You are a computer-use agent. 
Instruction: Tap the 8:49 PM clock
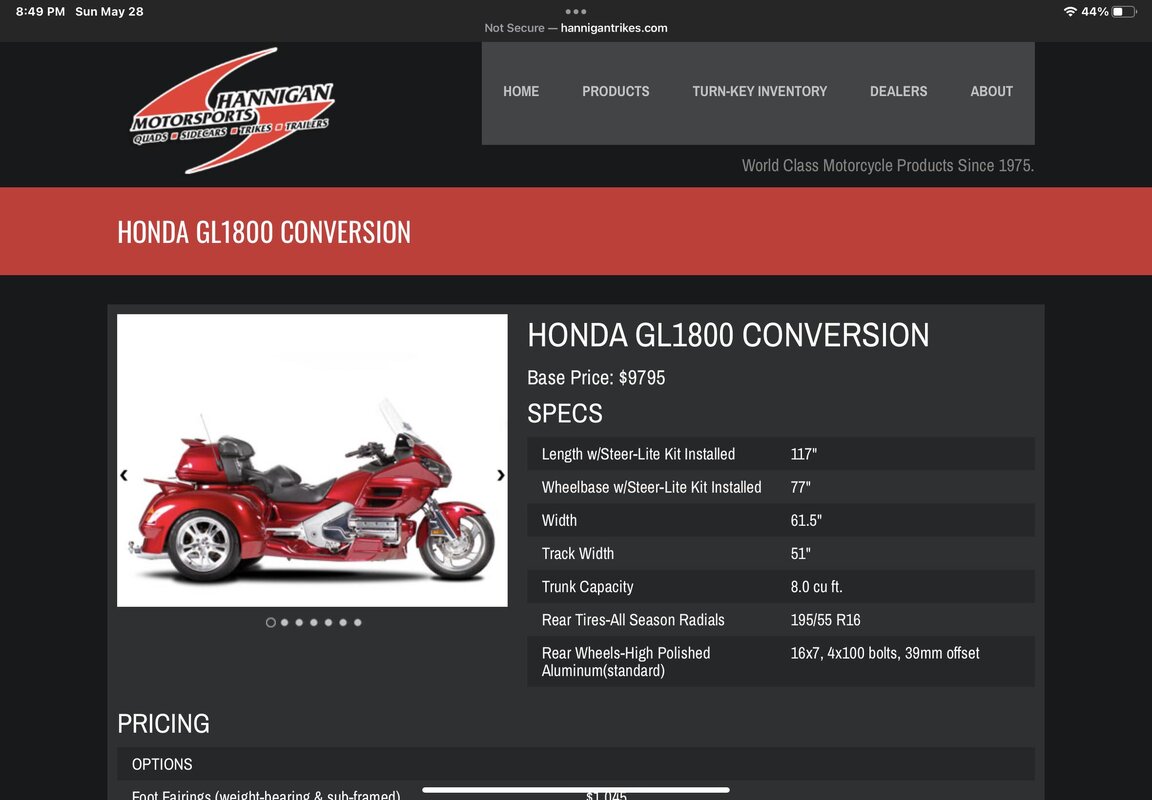[x=40, y=12]
